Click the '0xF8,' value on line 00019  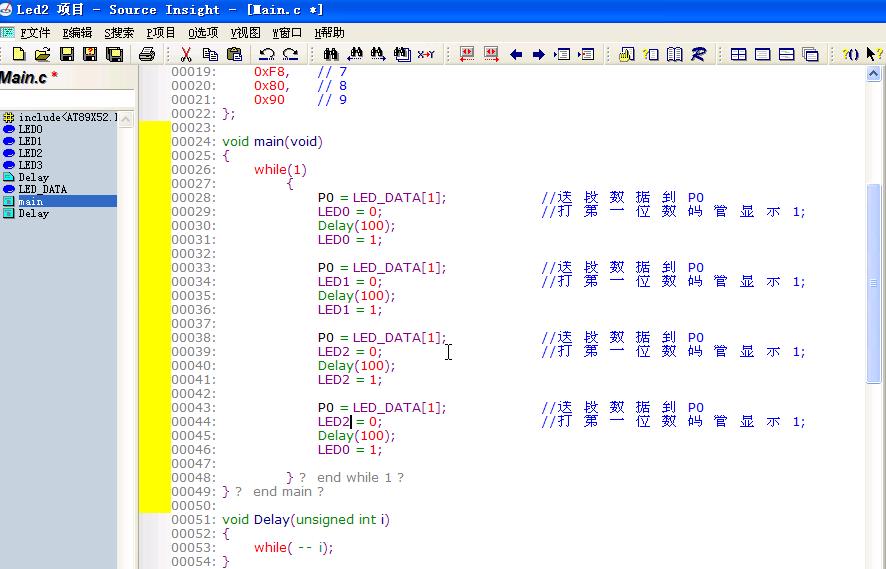tap(272, 72)
